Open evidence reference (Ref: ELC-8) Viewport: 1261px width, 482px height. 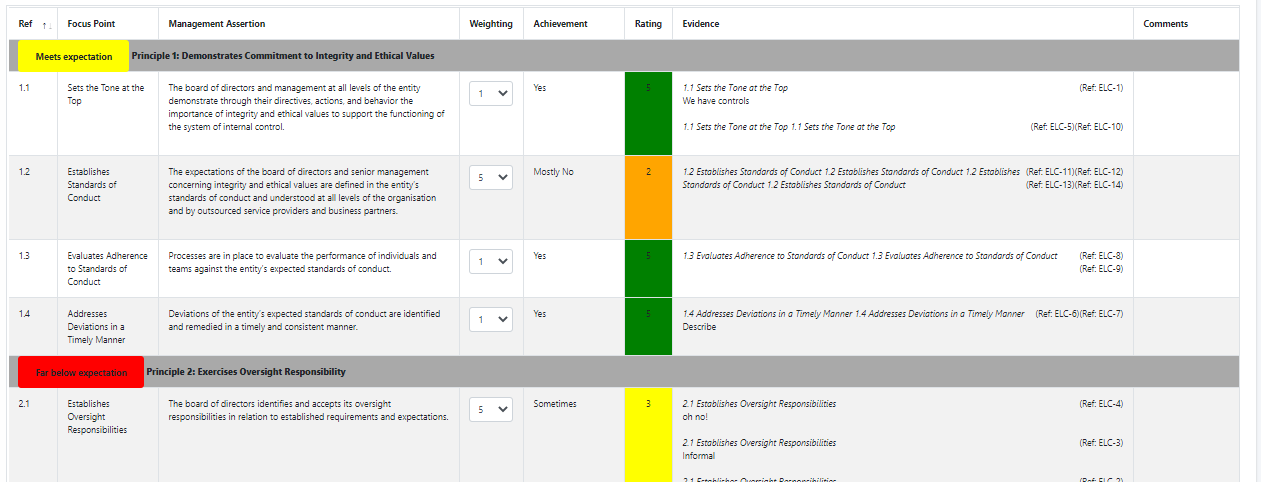click(x=1101, y=256)
